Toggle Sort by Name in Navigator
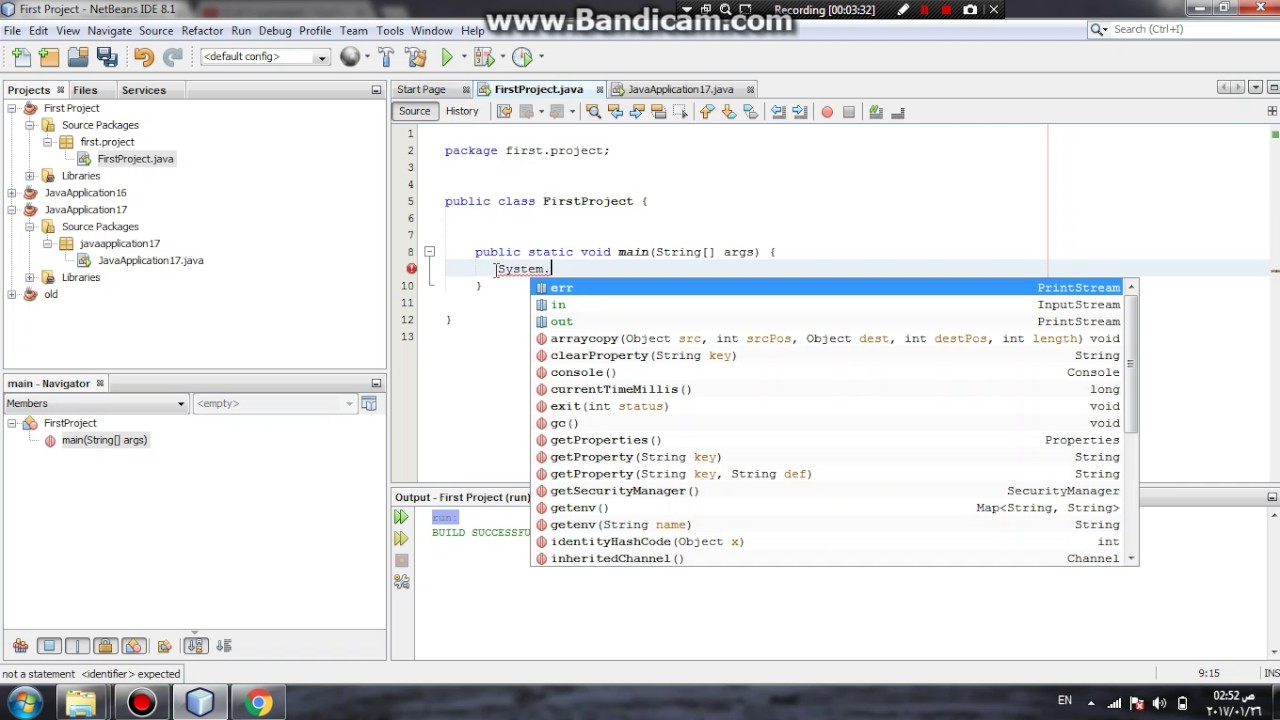The width and height of the screenshot is (1280, 720). tap(195, 646)
